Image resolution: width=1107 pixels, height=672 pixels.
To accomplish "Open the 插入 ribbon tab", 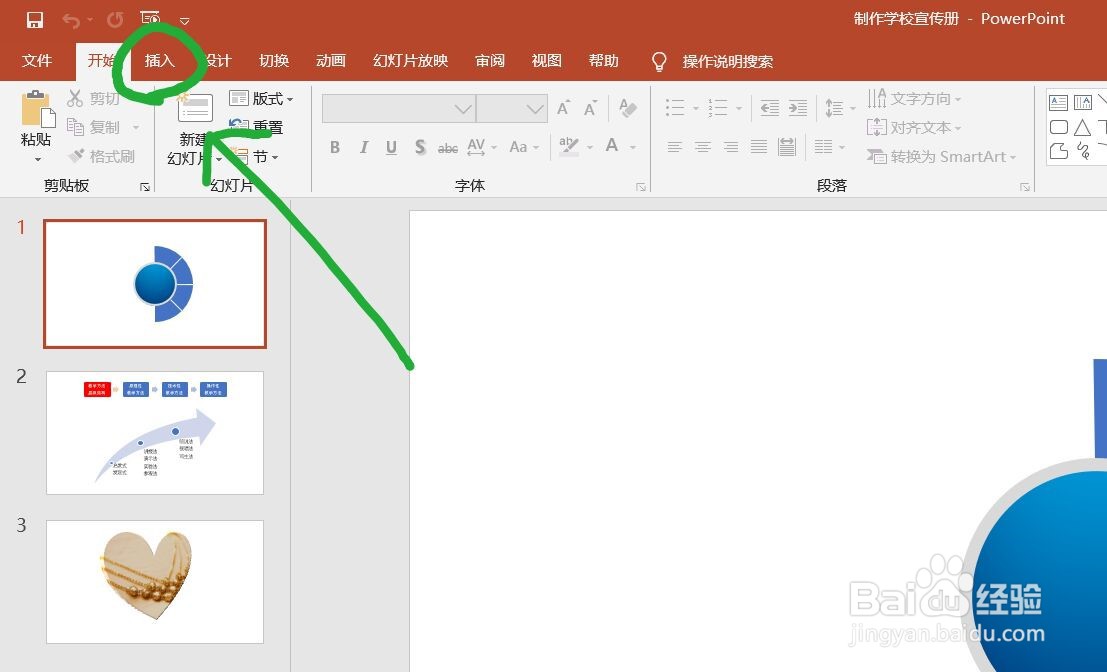I will [x=160, y=61].
